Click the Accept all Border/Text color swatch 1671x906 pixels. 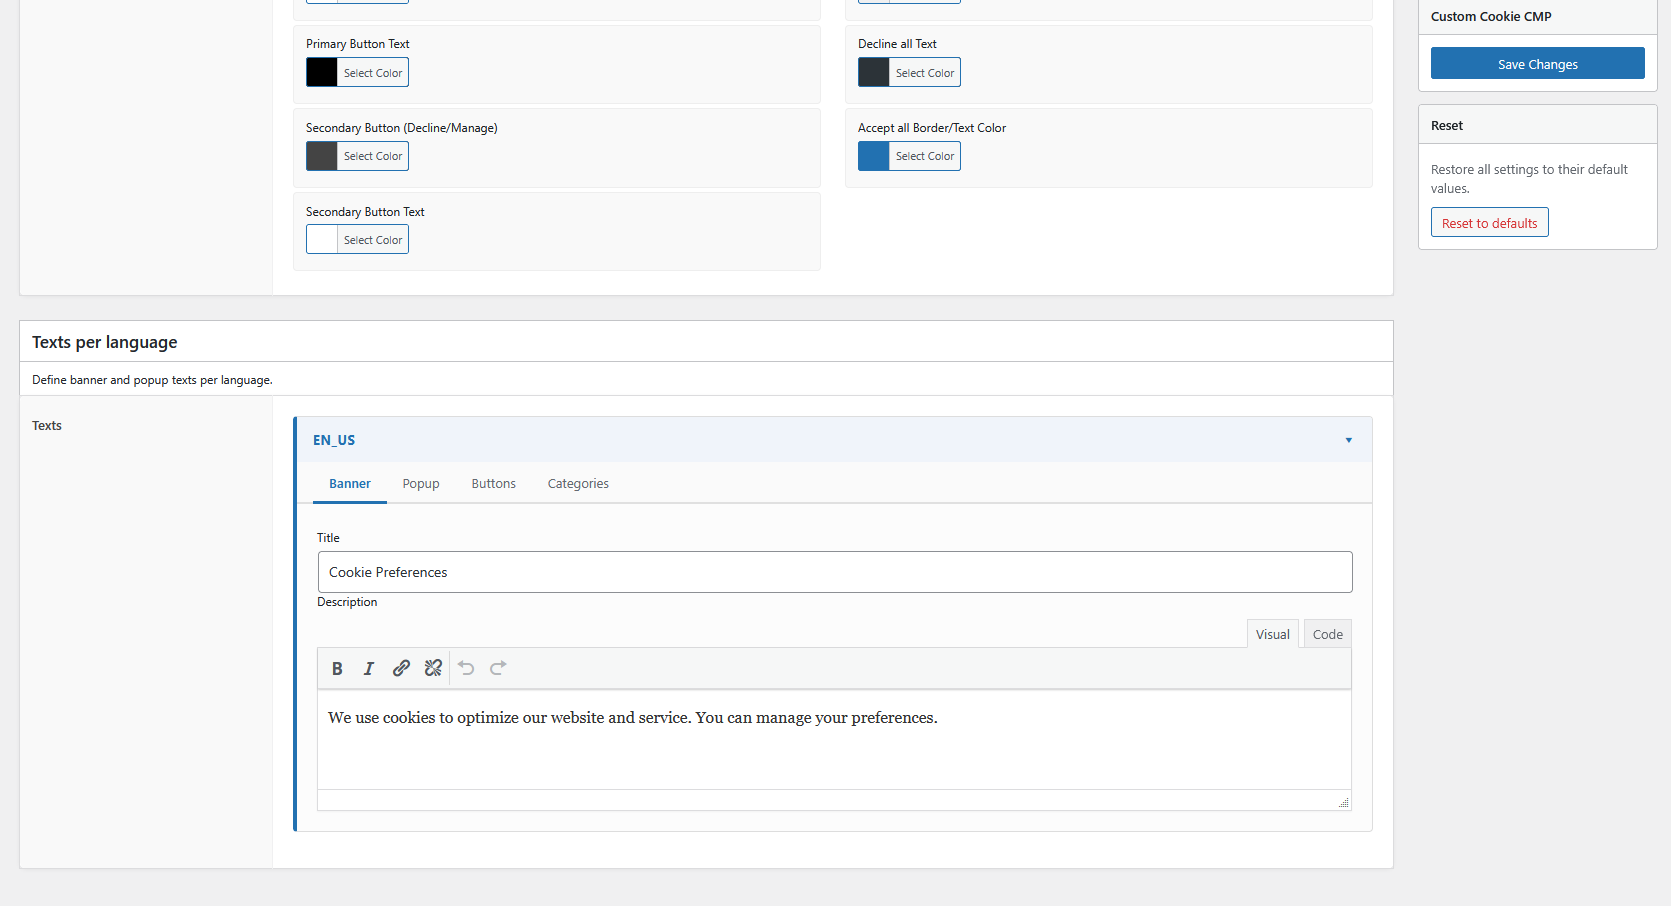tap(872, 156)
